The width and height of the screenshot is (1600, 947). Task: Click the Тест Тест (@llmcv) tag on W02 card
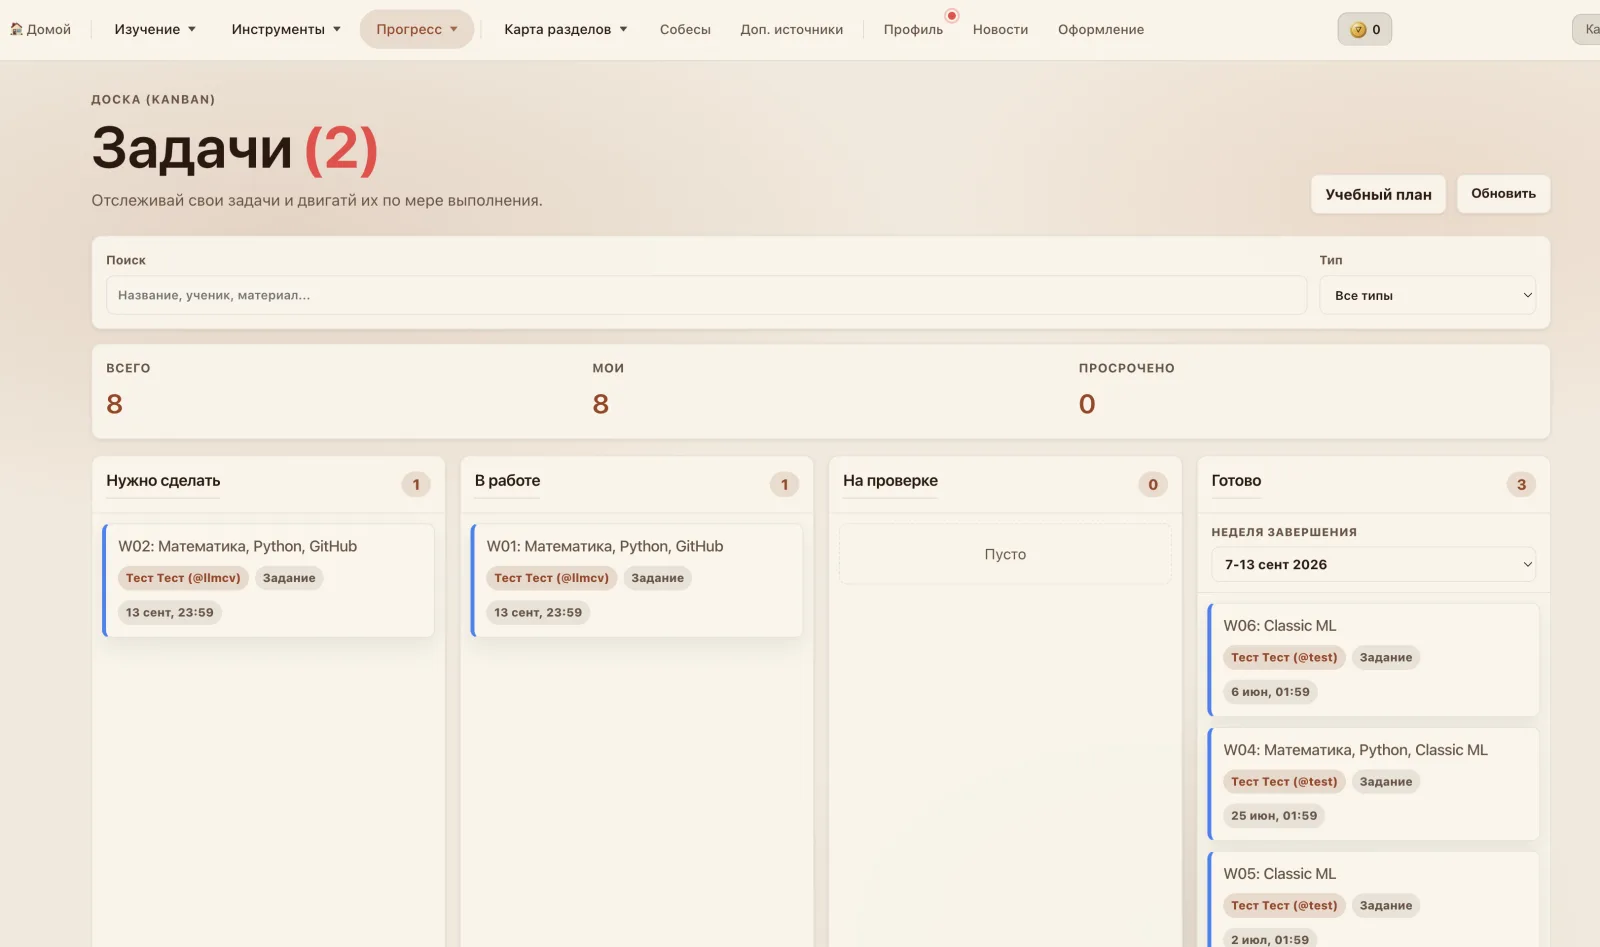[x=183, y=578]
